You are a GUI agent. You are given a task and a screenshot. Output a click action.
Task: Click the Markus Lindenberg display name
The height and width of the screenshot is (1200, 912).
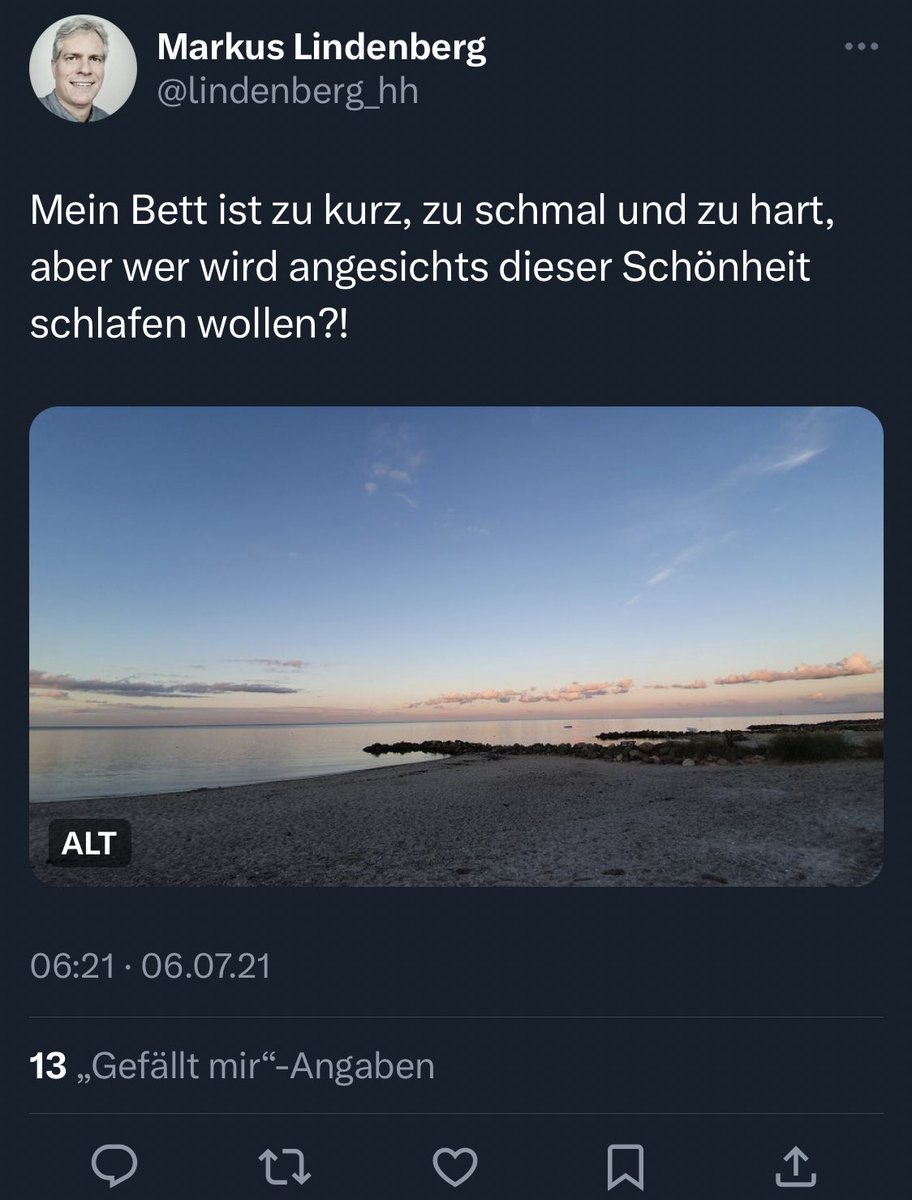[x=322, y=47]
